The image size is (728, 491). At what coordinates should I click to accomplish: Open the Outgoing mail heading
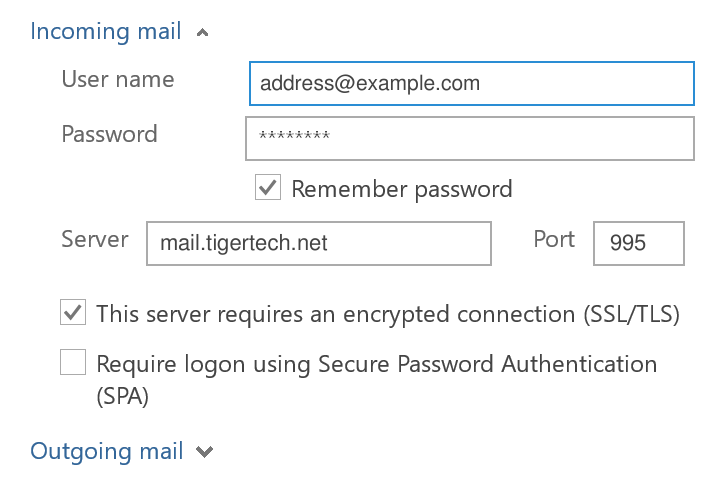pos(107,451)
